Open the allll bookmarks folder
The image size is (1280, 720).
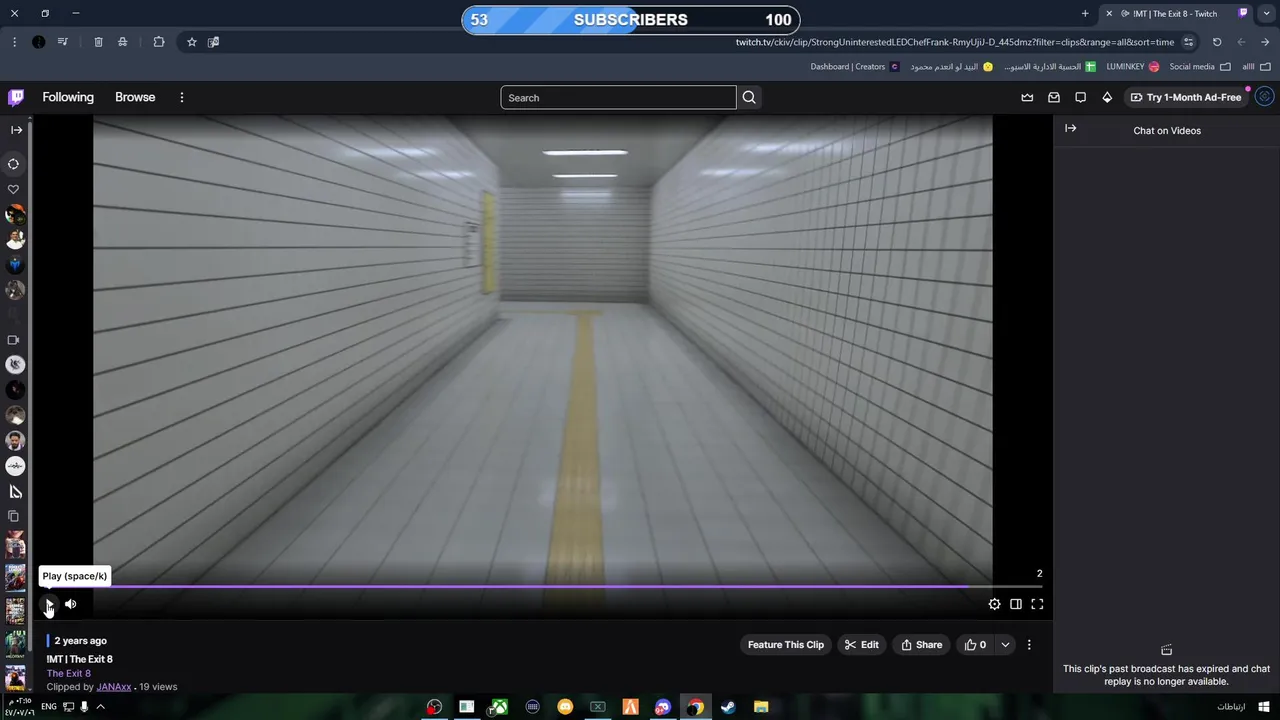pos(1256,67)
